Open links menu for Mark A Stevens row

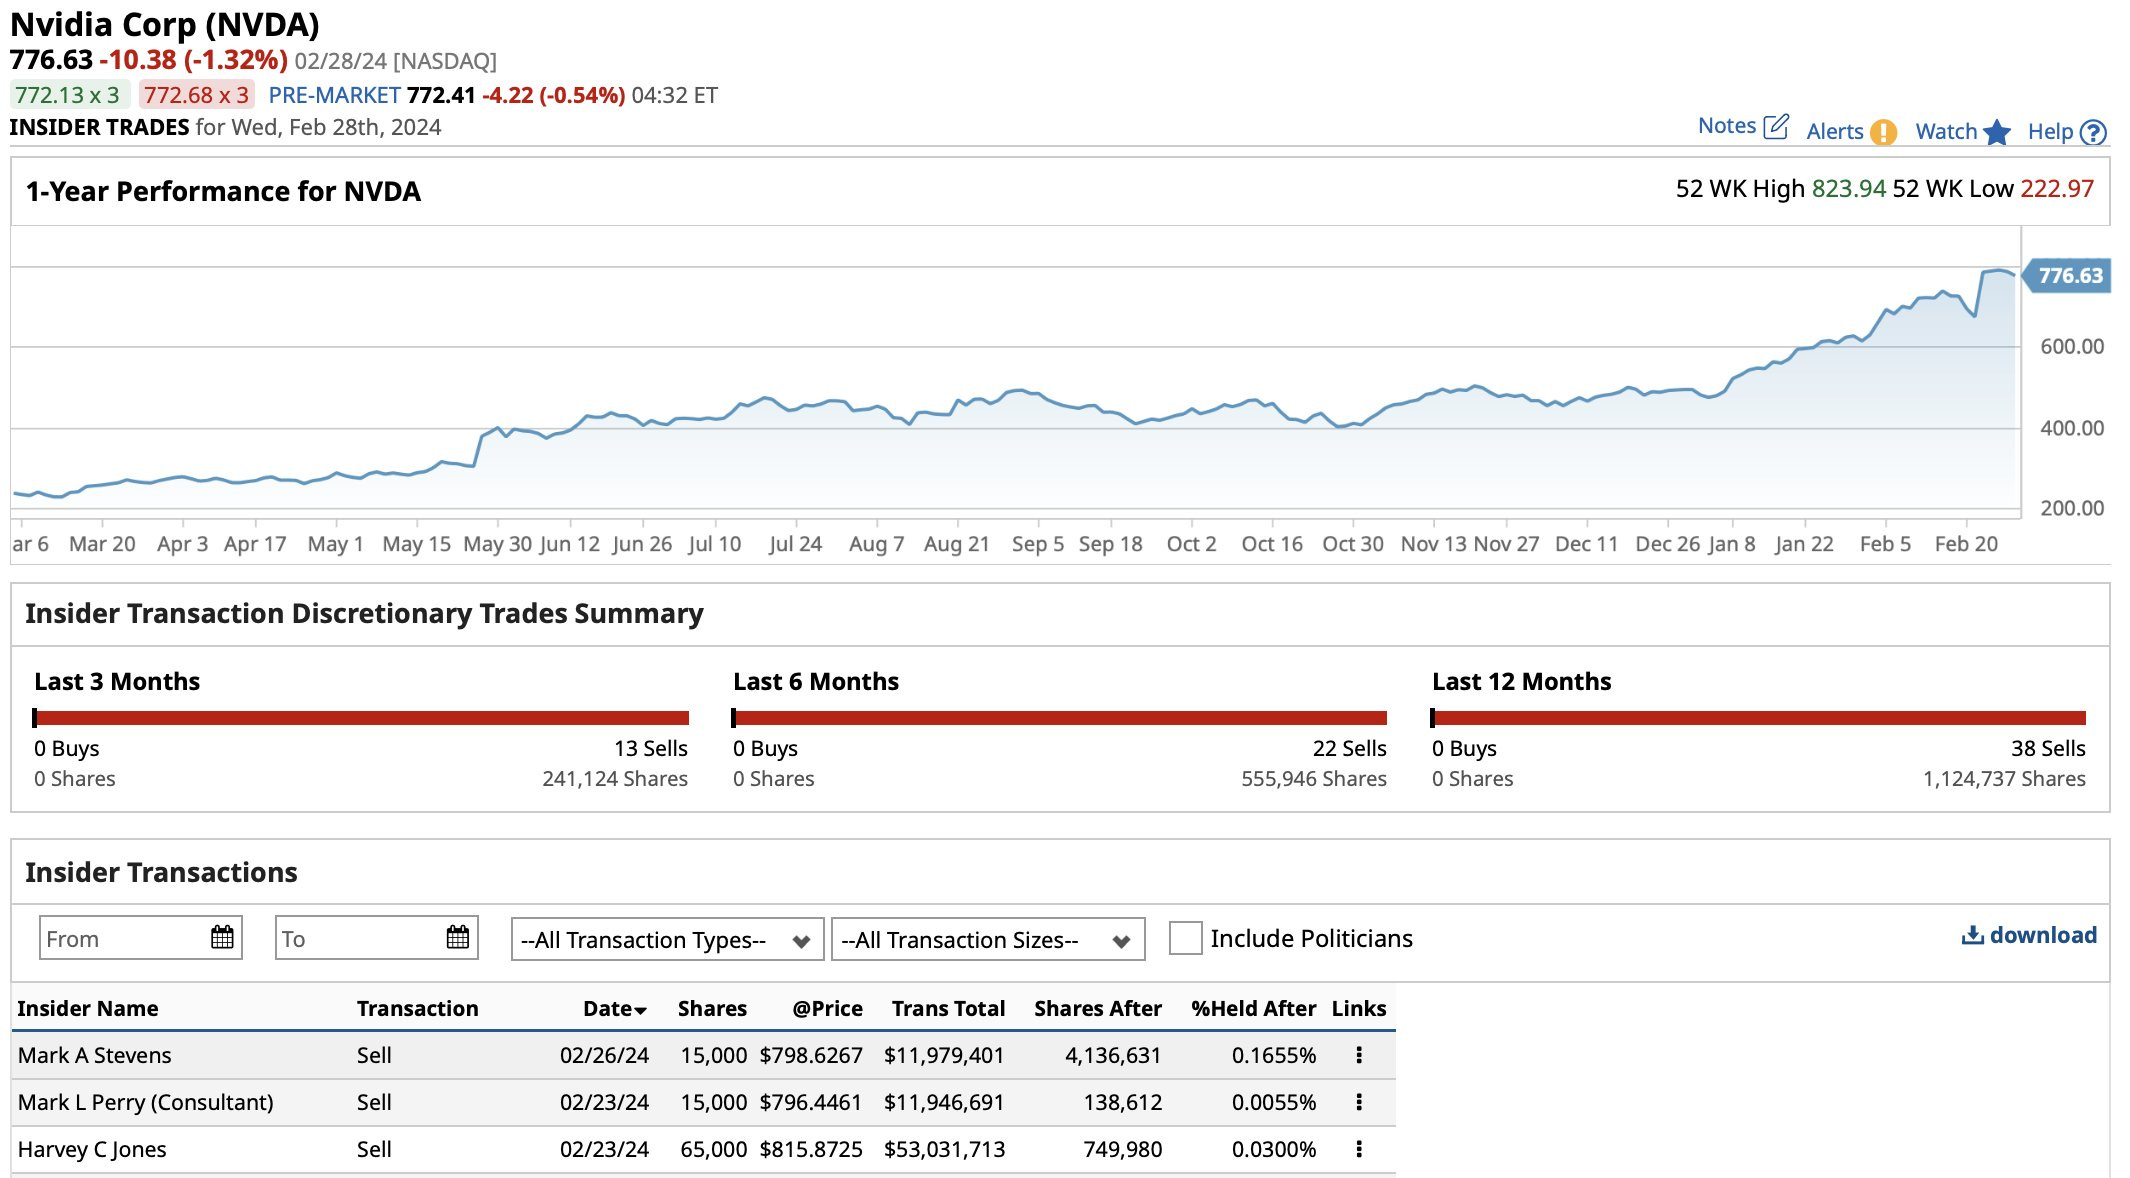tap(1359, 1055)
